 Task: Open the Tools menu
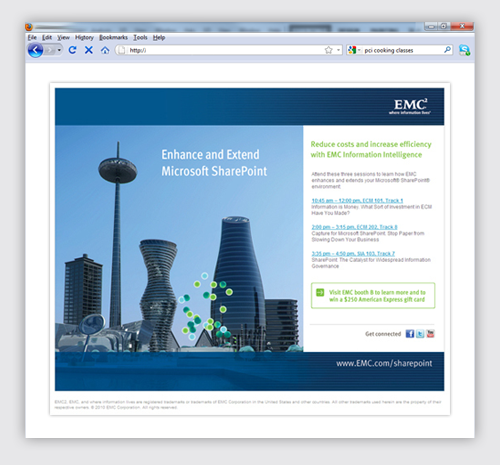pos(140,37)
